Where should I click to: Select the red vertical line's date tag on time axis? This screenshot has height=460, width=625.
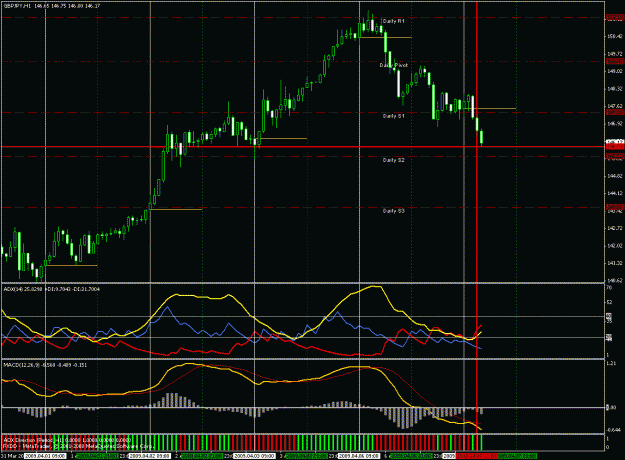pos(477,456)
